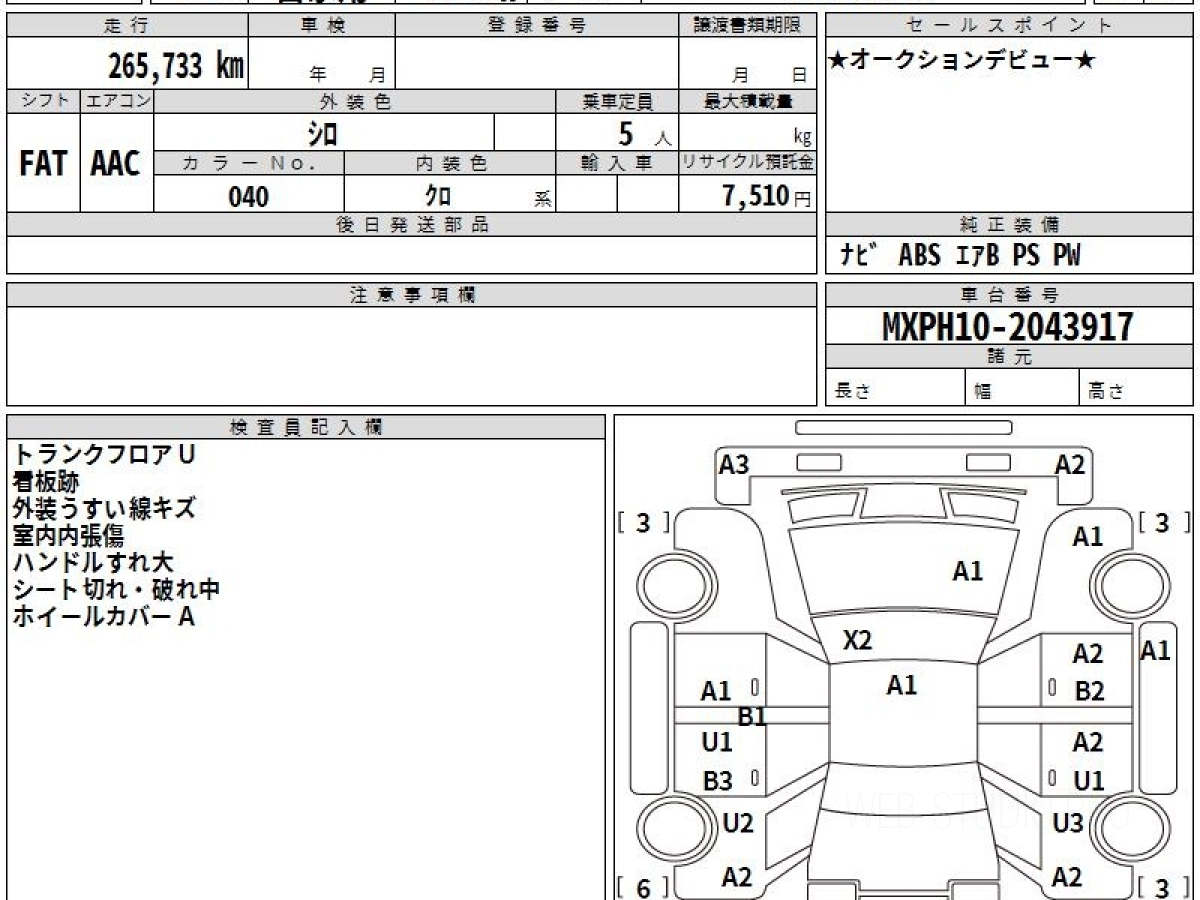Click the X2 mark on the windshield
The image size is (1200, 900).
coord(857,641)
